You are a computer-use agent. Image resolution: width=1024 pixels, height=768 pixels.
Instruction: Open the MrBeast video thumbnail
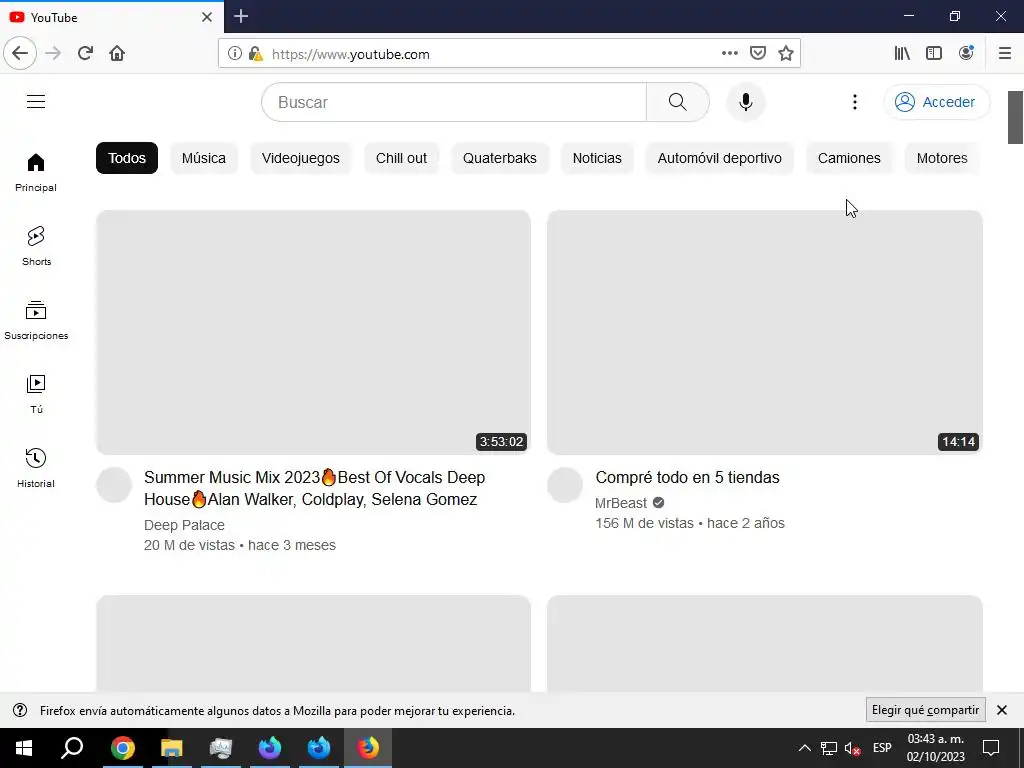765,332
